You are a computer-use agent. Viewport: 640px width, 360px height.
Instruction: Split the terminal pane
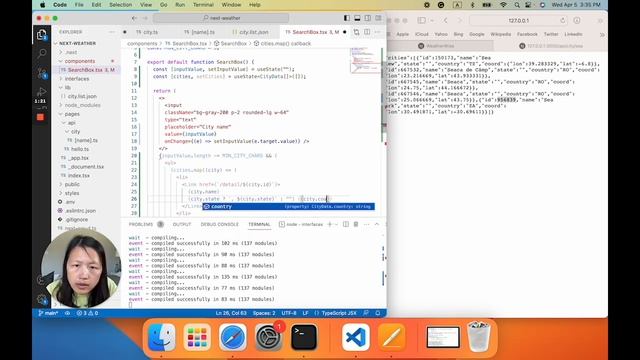[x=346, y=224]
